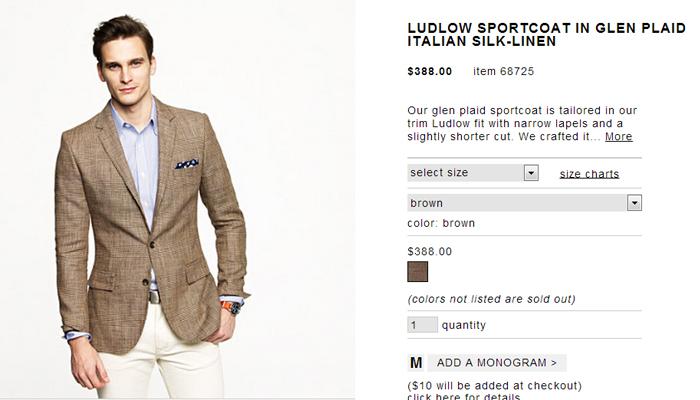Click the ADD A MONOGRAM button

[x=497, y=363]
